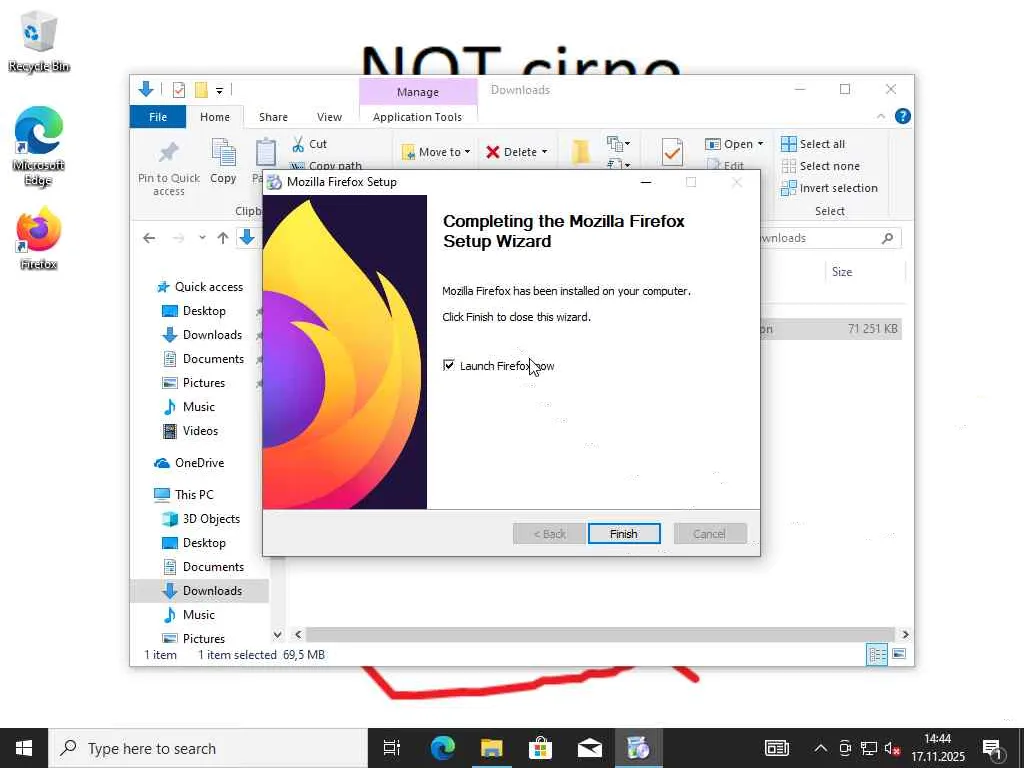Open Explorer help question mark icon
The image size is (1024, 768).
[903, 116]
